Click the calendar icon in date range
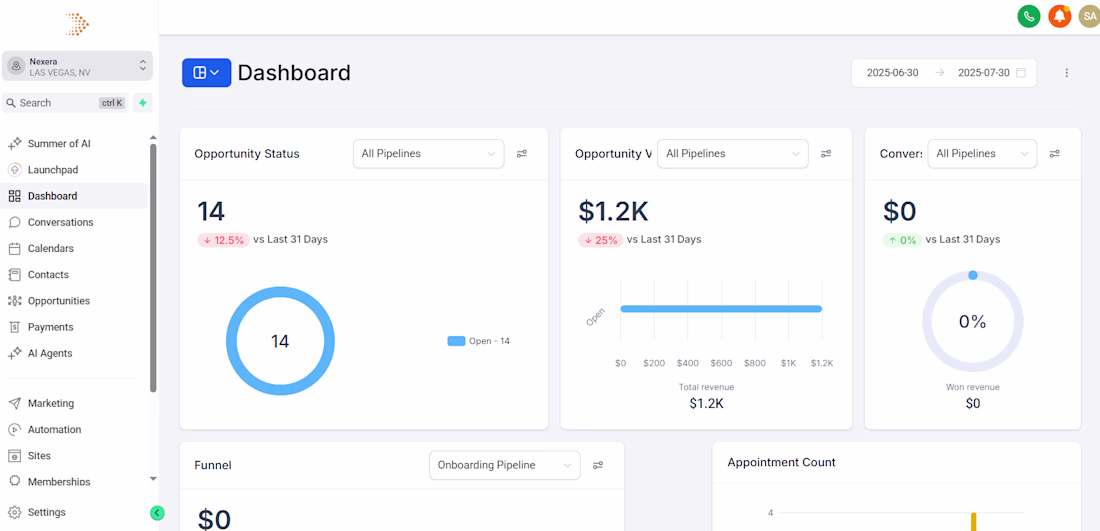Screen dimensions: 1100x531 (1021, 73)
